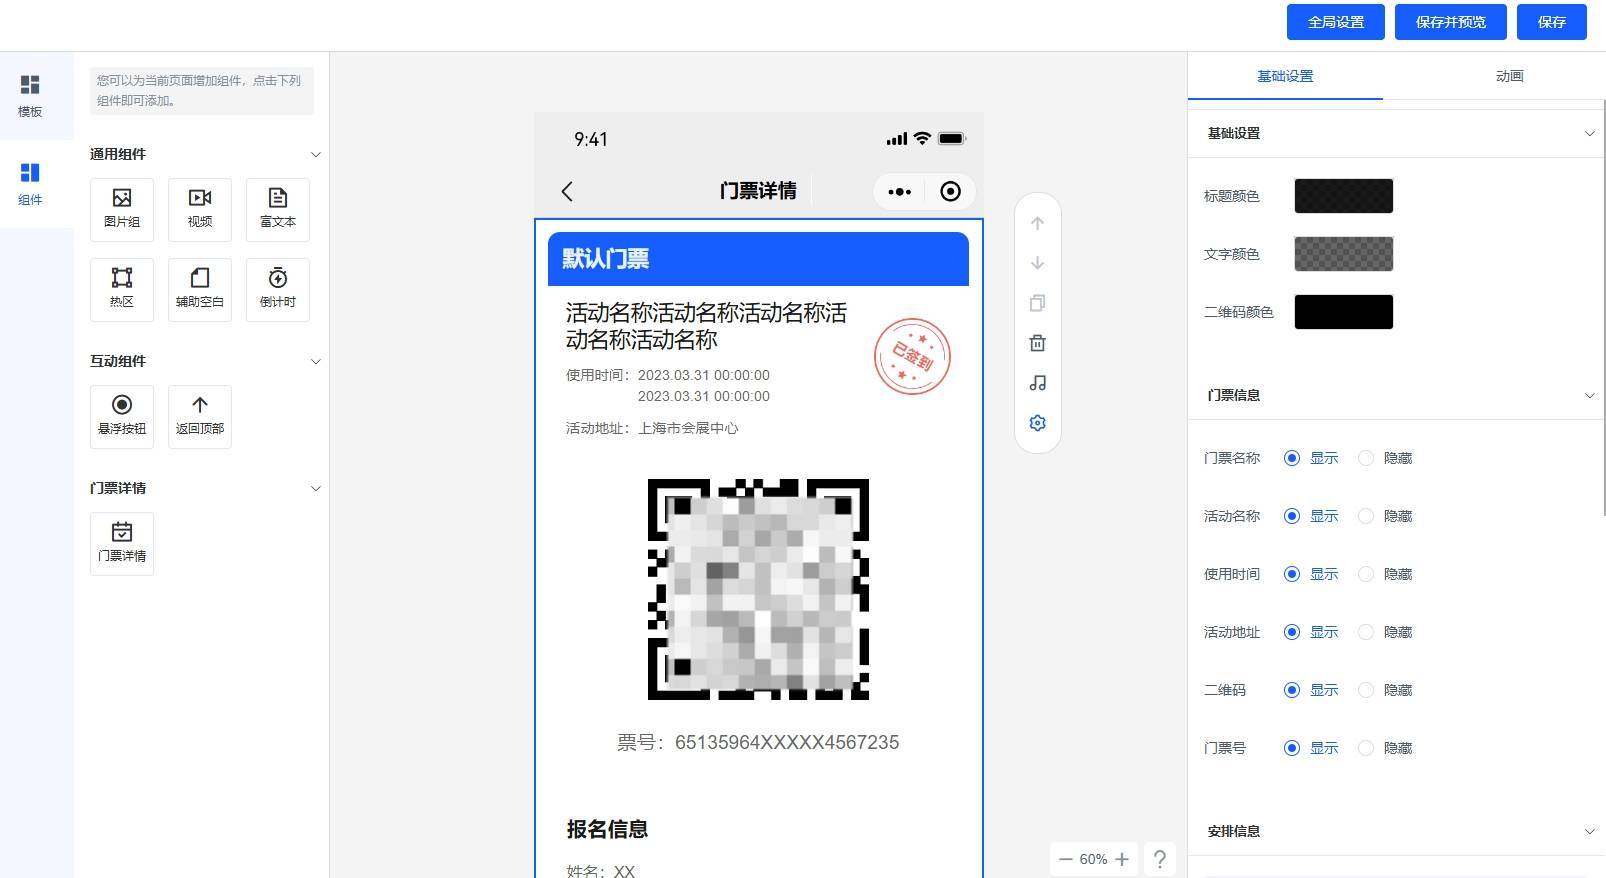Delete the component using trash icon
The image size is (1606, 878).
[x=1037, y=343]
